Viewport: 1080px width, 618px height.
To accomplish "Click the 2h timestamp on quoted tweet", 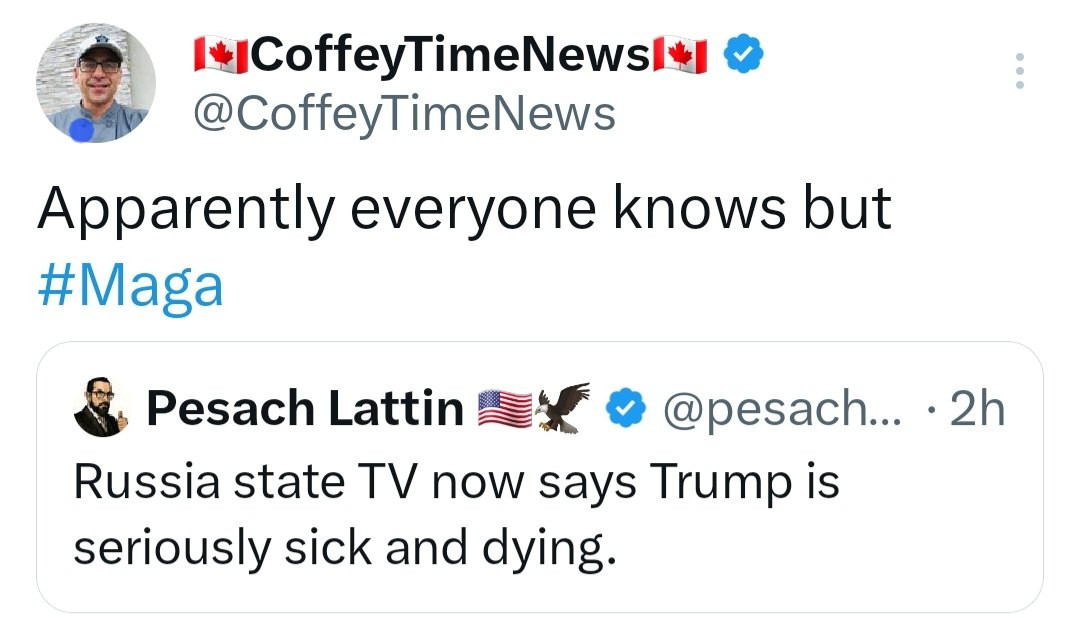I will (977, 409).
